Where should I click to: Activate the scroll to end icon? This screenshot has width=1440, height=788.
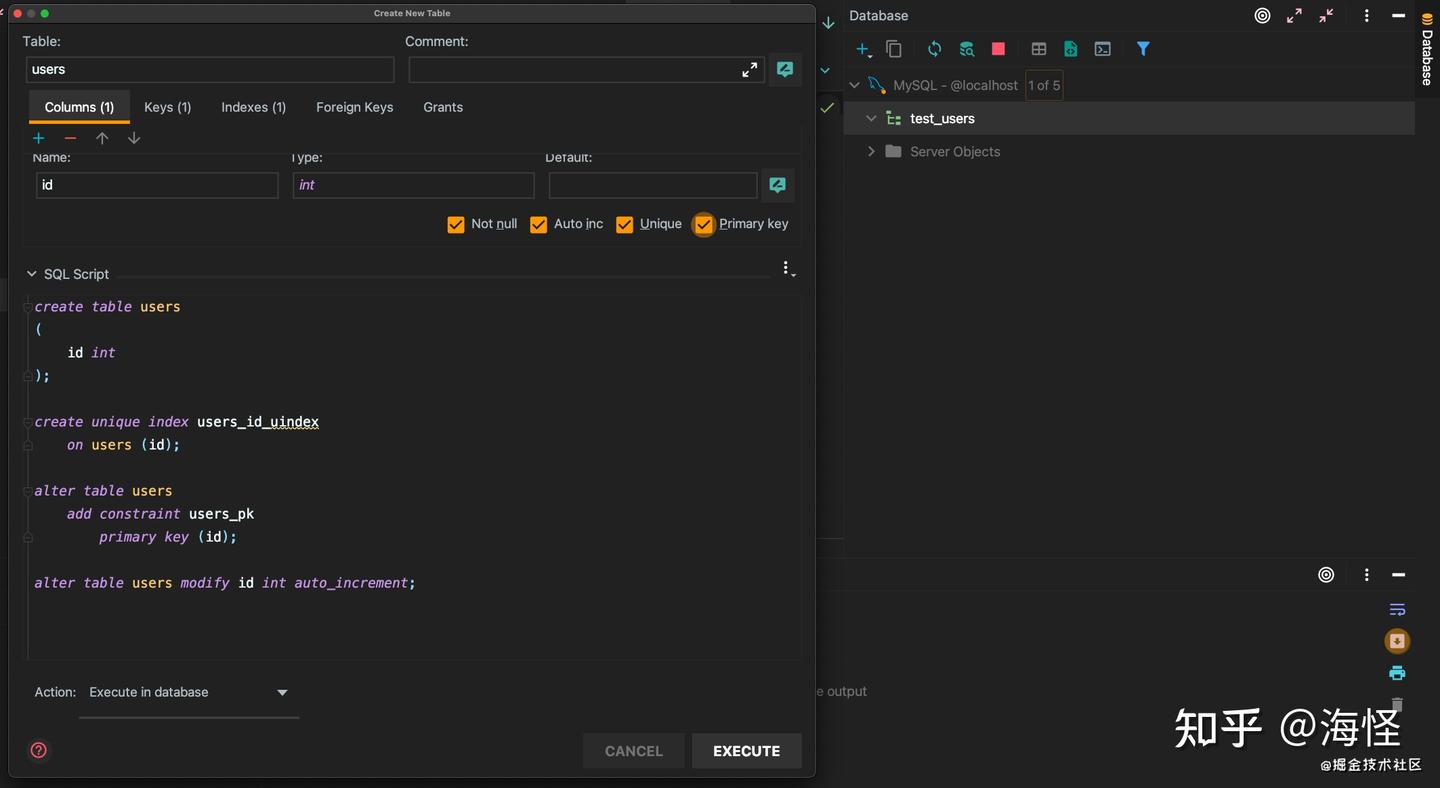[1397, 641]
